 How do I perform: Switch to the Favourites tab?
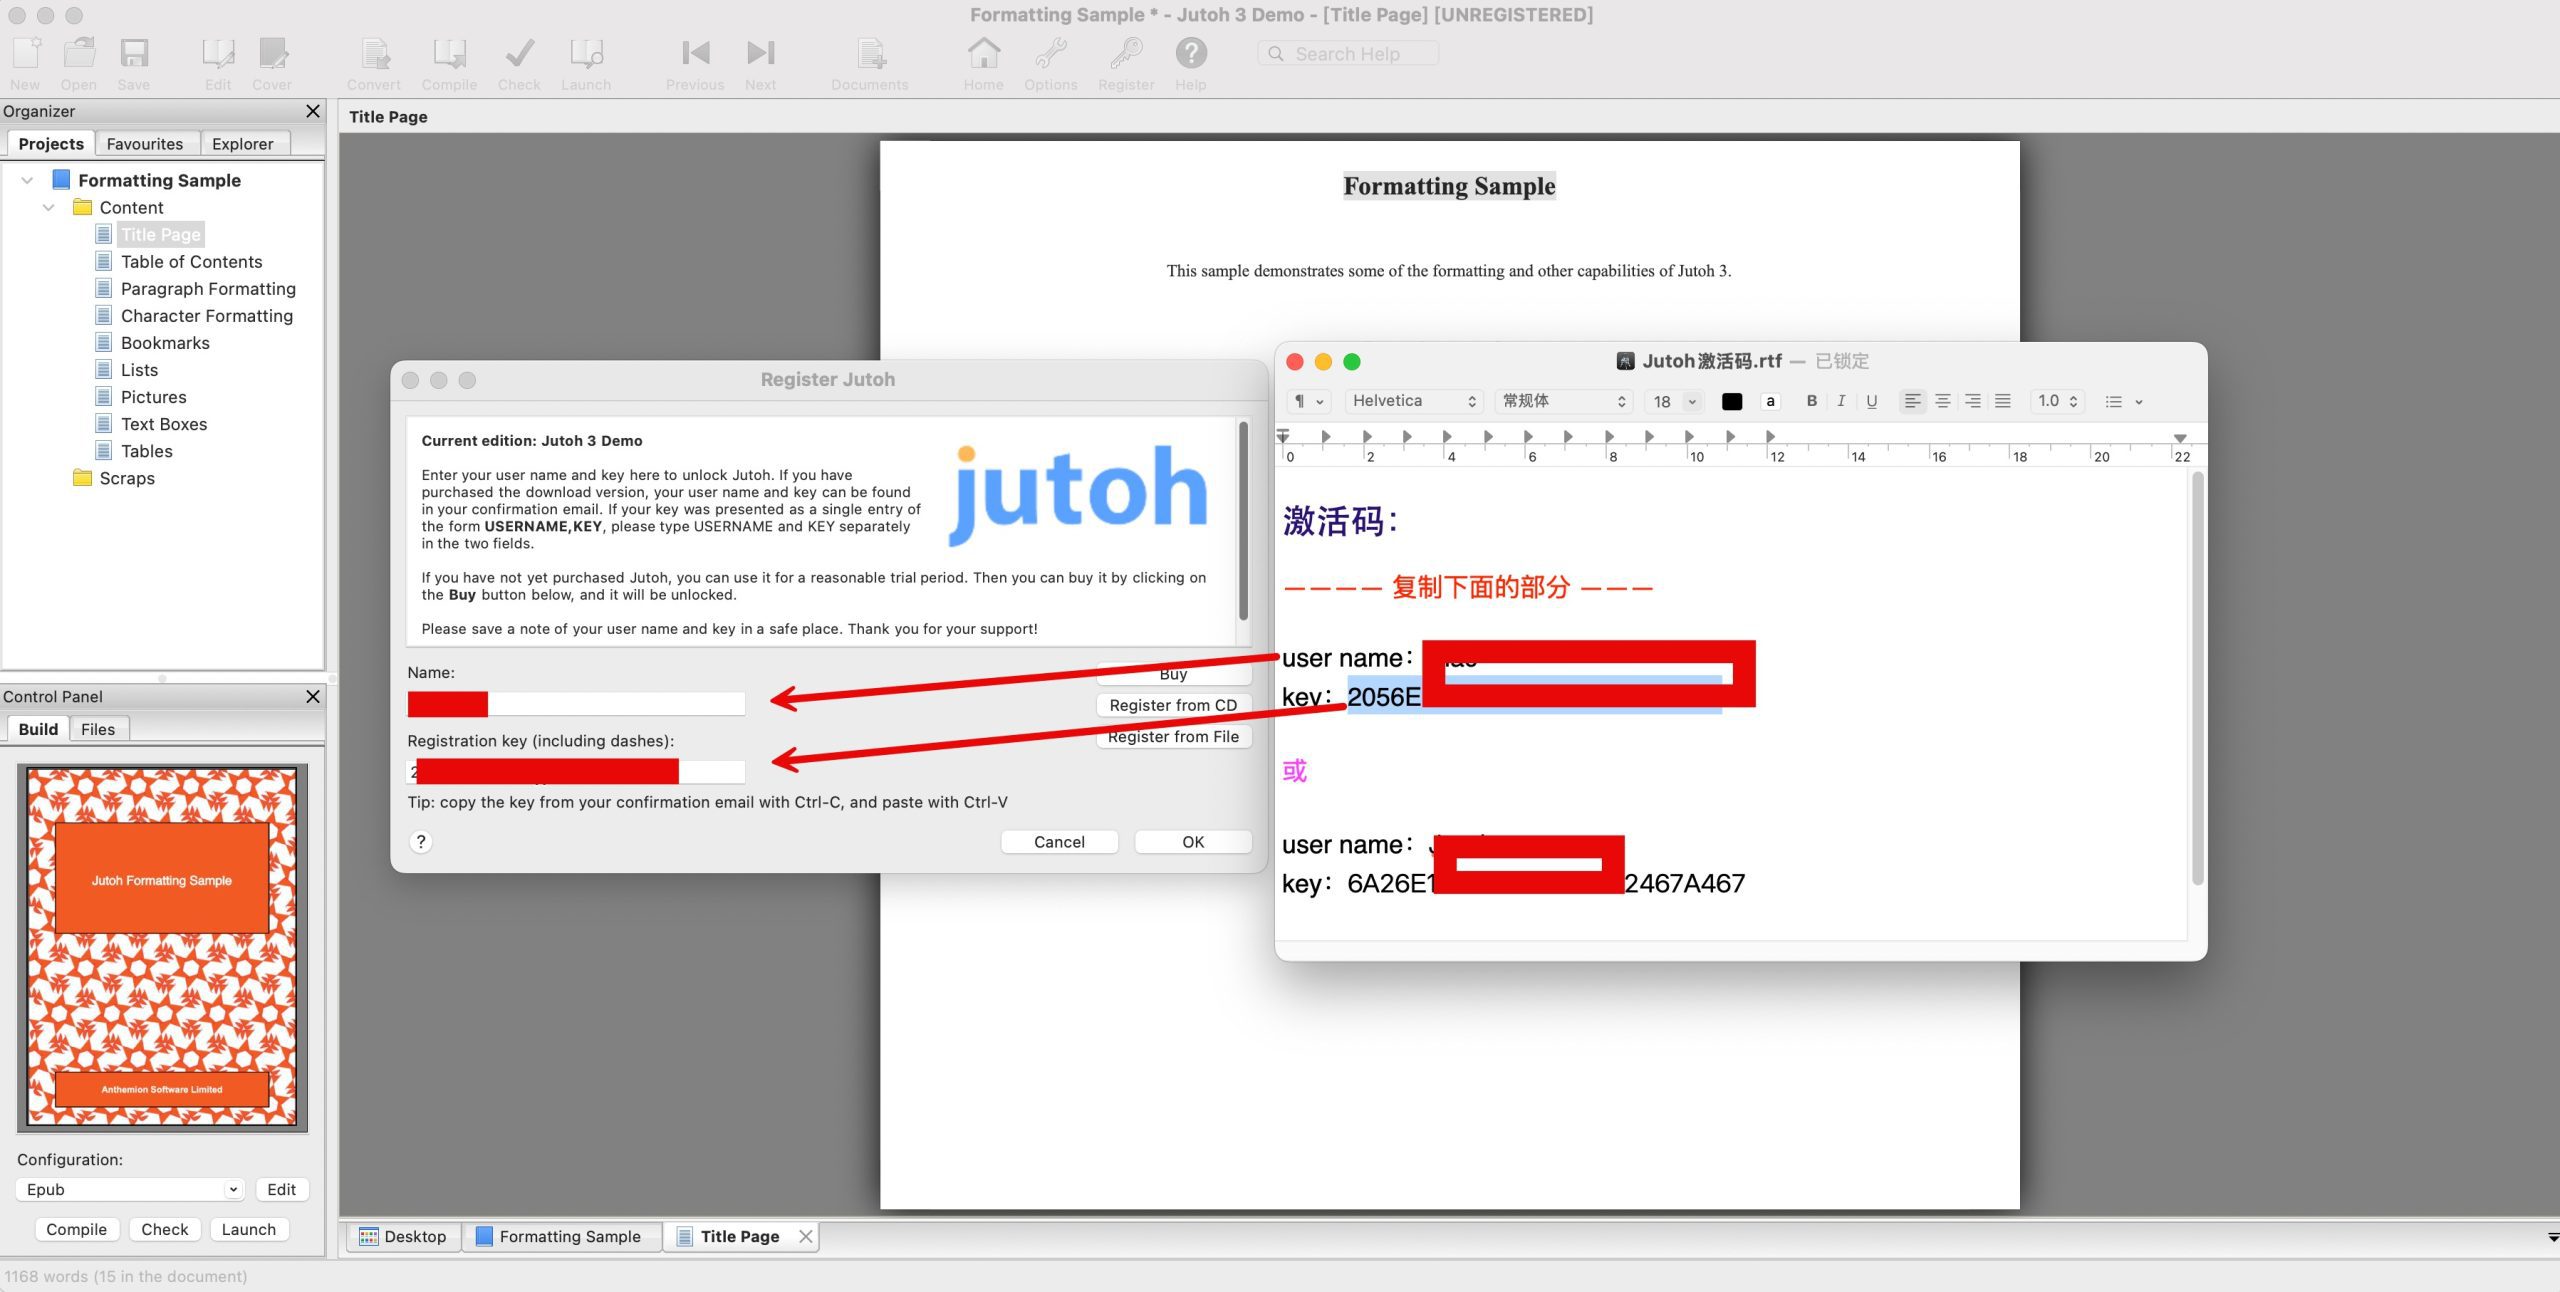[x=144, y=144]
